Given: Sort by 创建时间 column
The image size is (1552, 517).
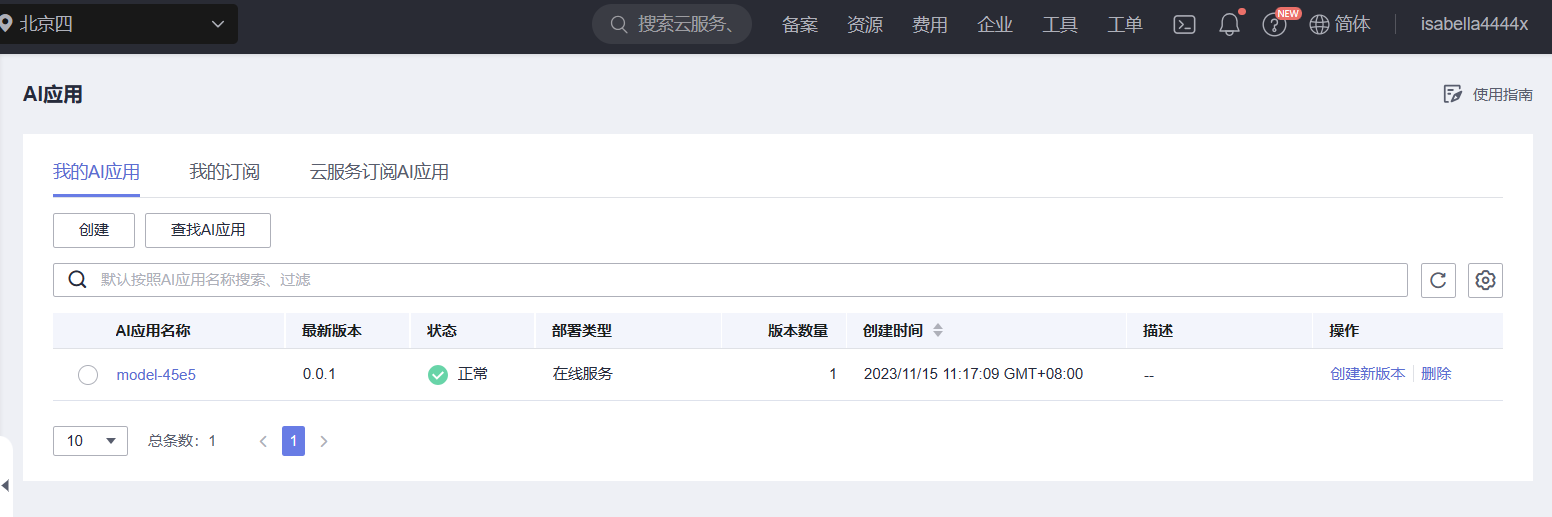Looking at the screenshot, I should (x=938, y=331).
